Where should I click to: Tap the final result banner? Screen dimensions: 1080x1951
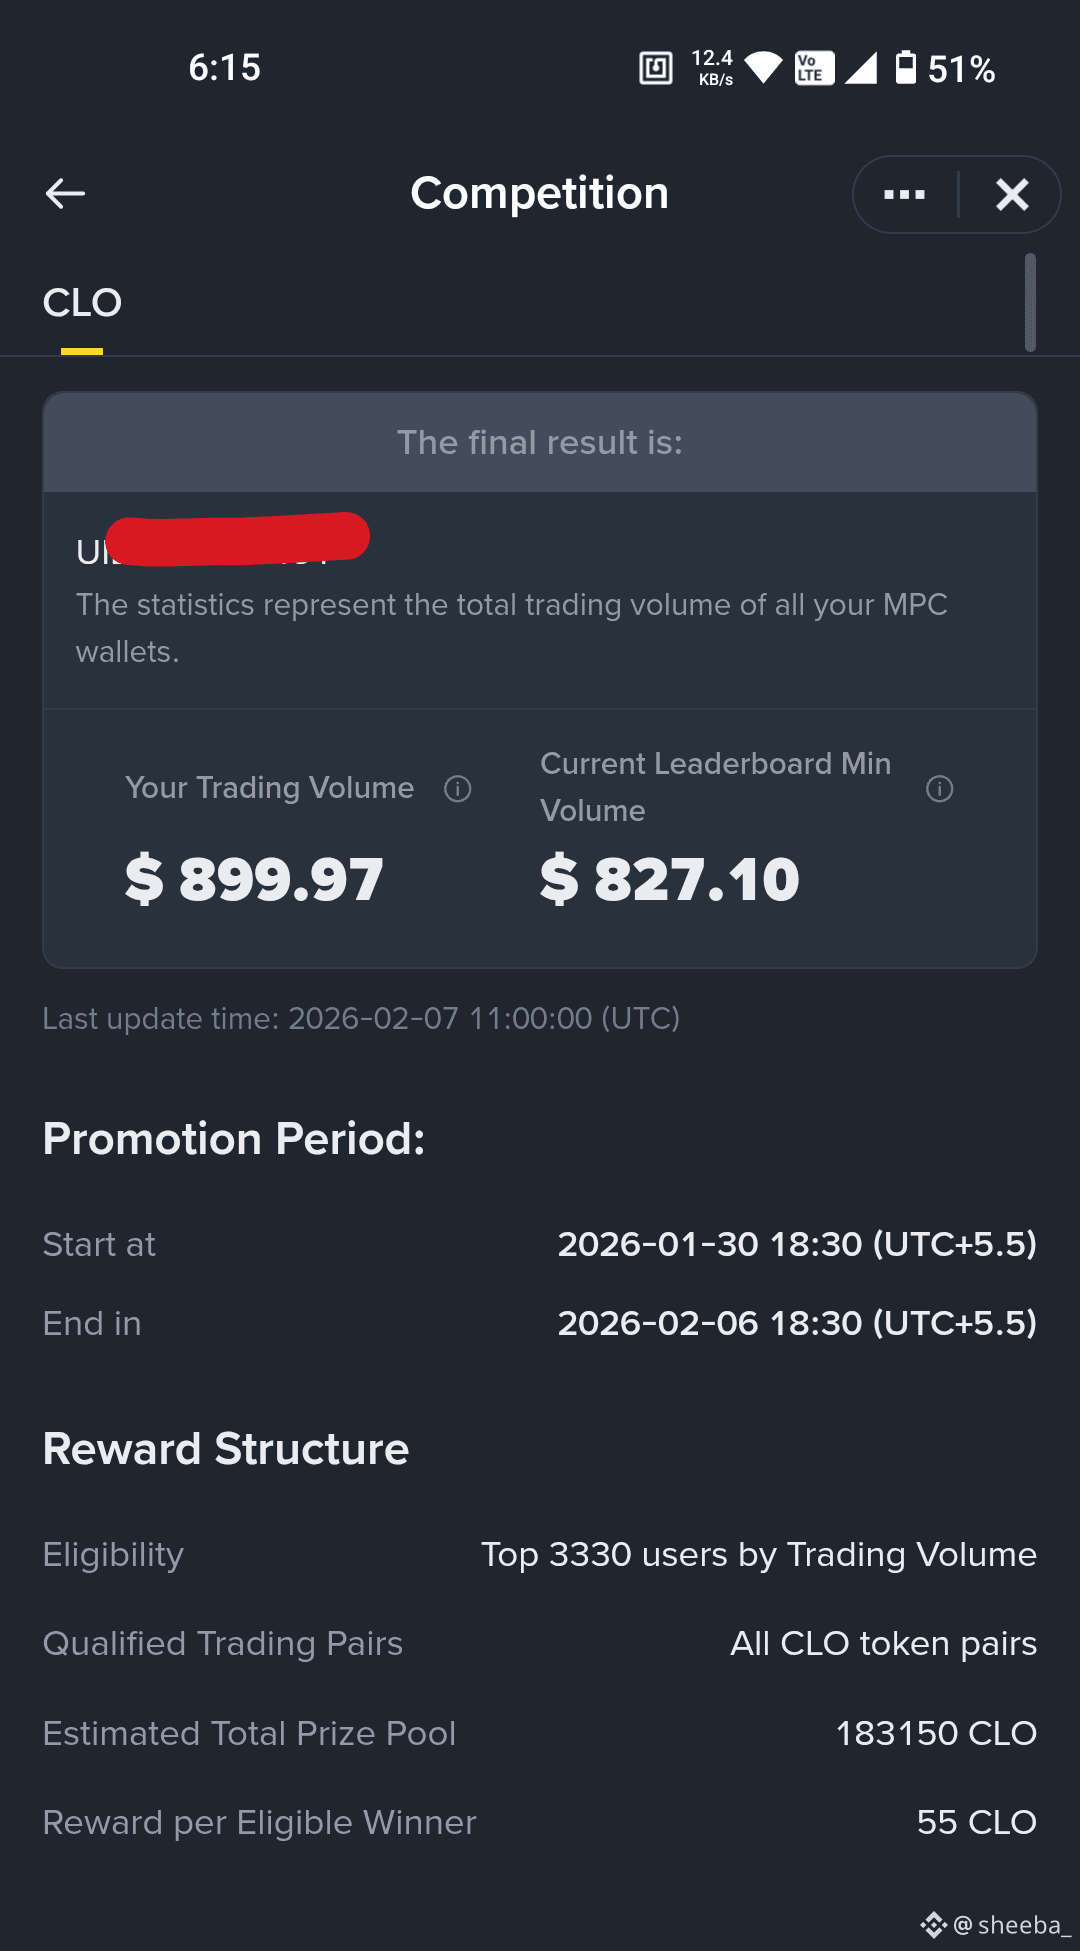click(540, 442)
